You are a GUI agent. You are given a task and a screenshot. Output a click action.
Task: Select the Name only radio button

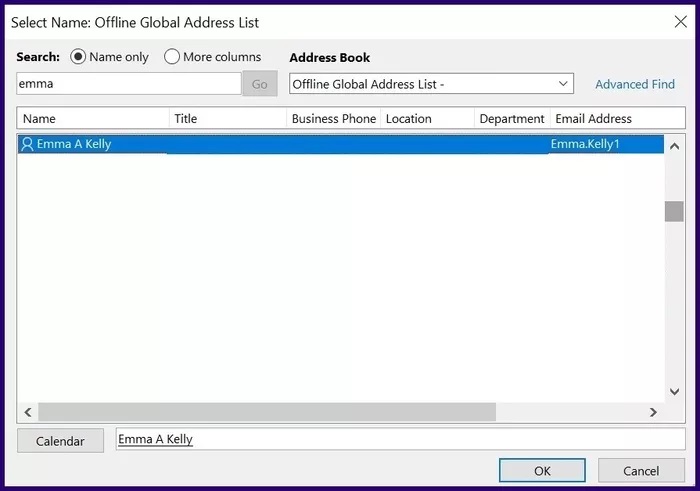78,57
